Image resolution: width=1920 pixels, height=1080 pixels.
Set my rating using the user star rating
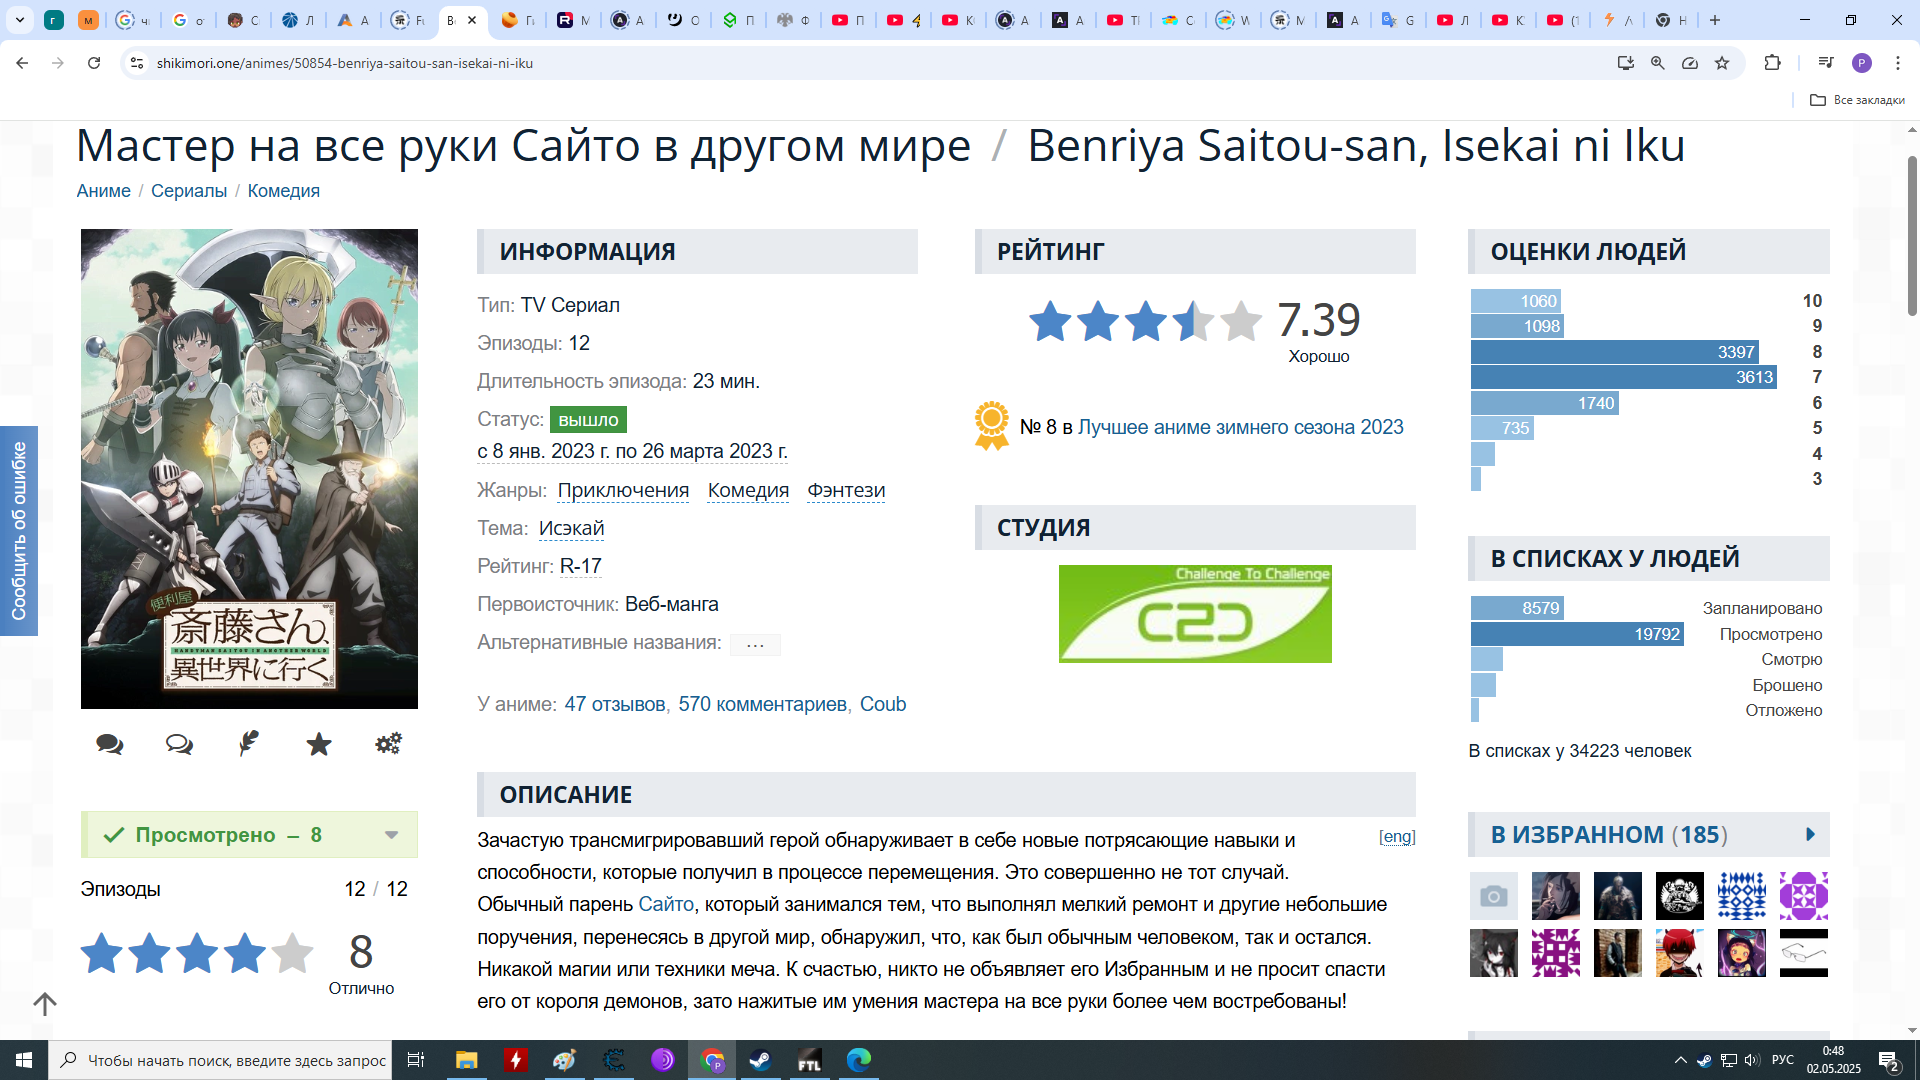[x=197, y=953]
